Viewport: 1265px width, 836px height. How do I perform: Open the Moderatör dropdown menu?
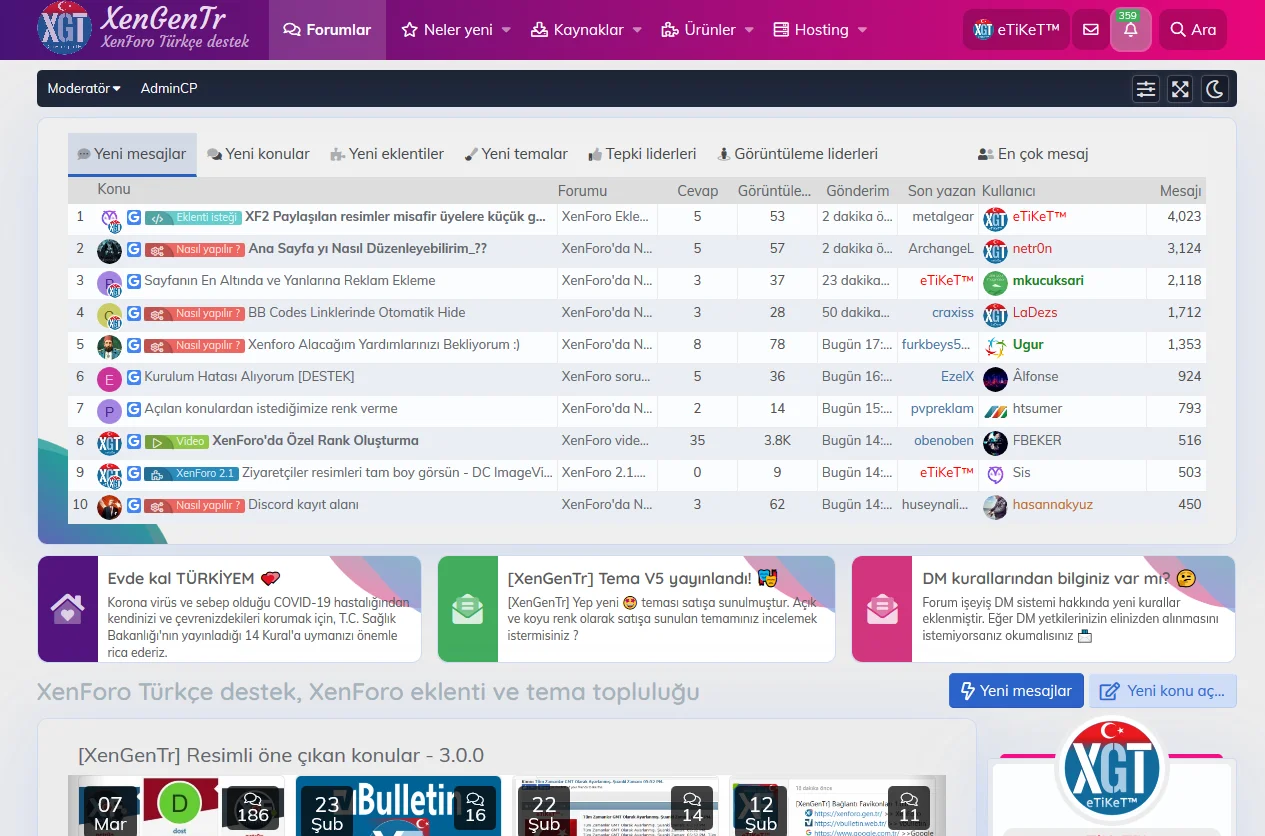(x=84, y=88)
